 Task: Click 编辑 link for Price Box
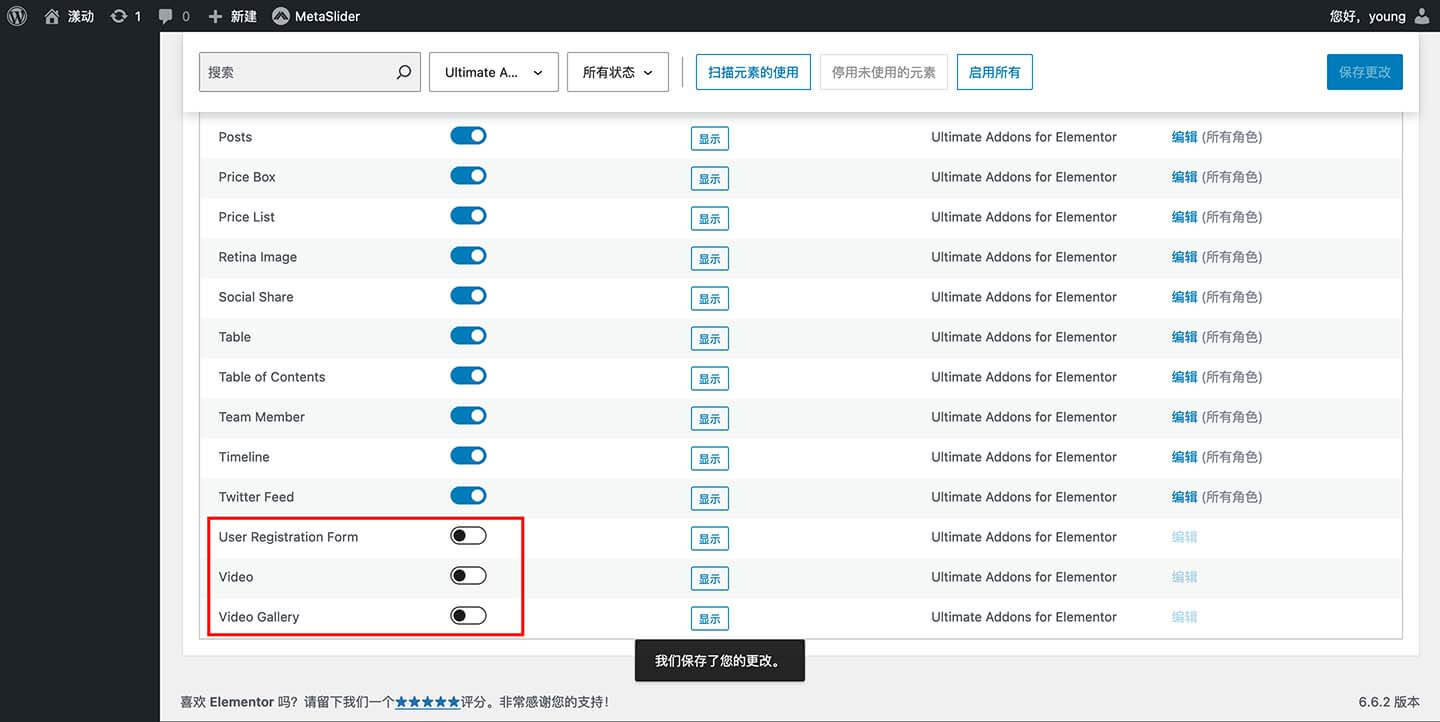(1185, 177)
